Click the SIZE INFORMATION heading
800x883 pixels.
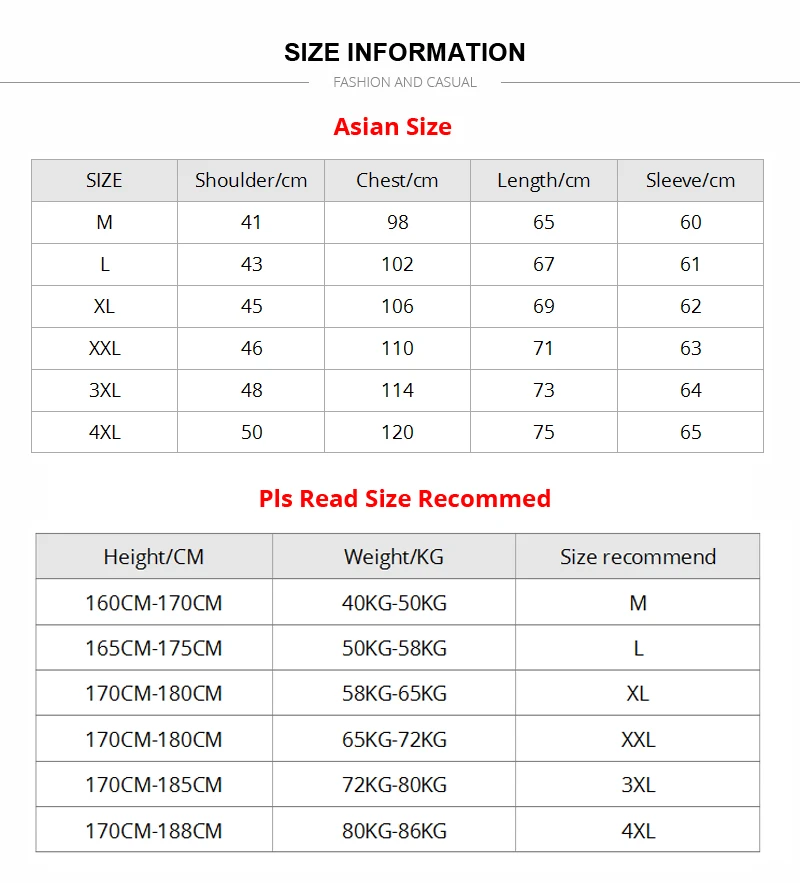pyautogui.click(x=404, y=52)
